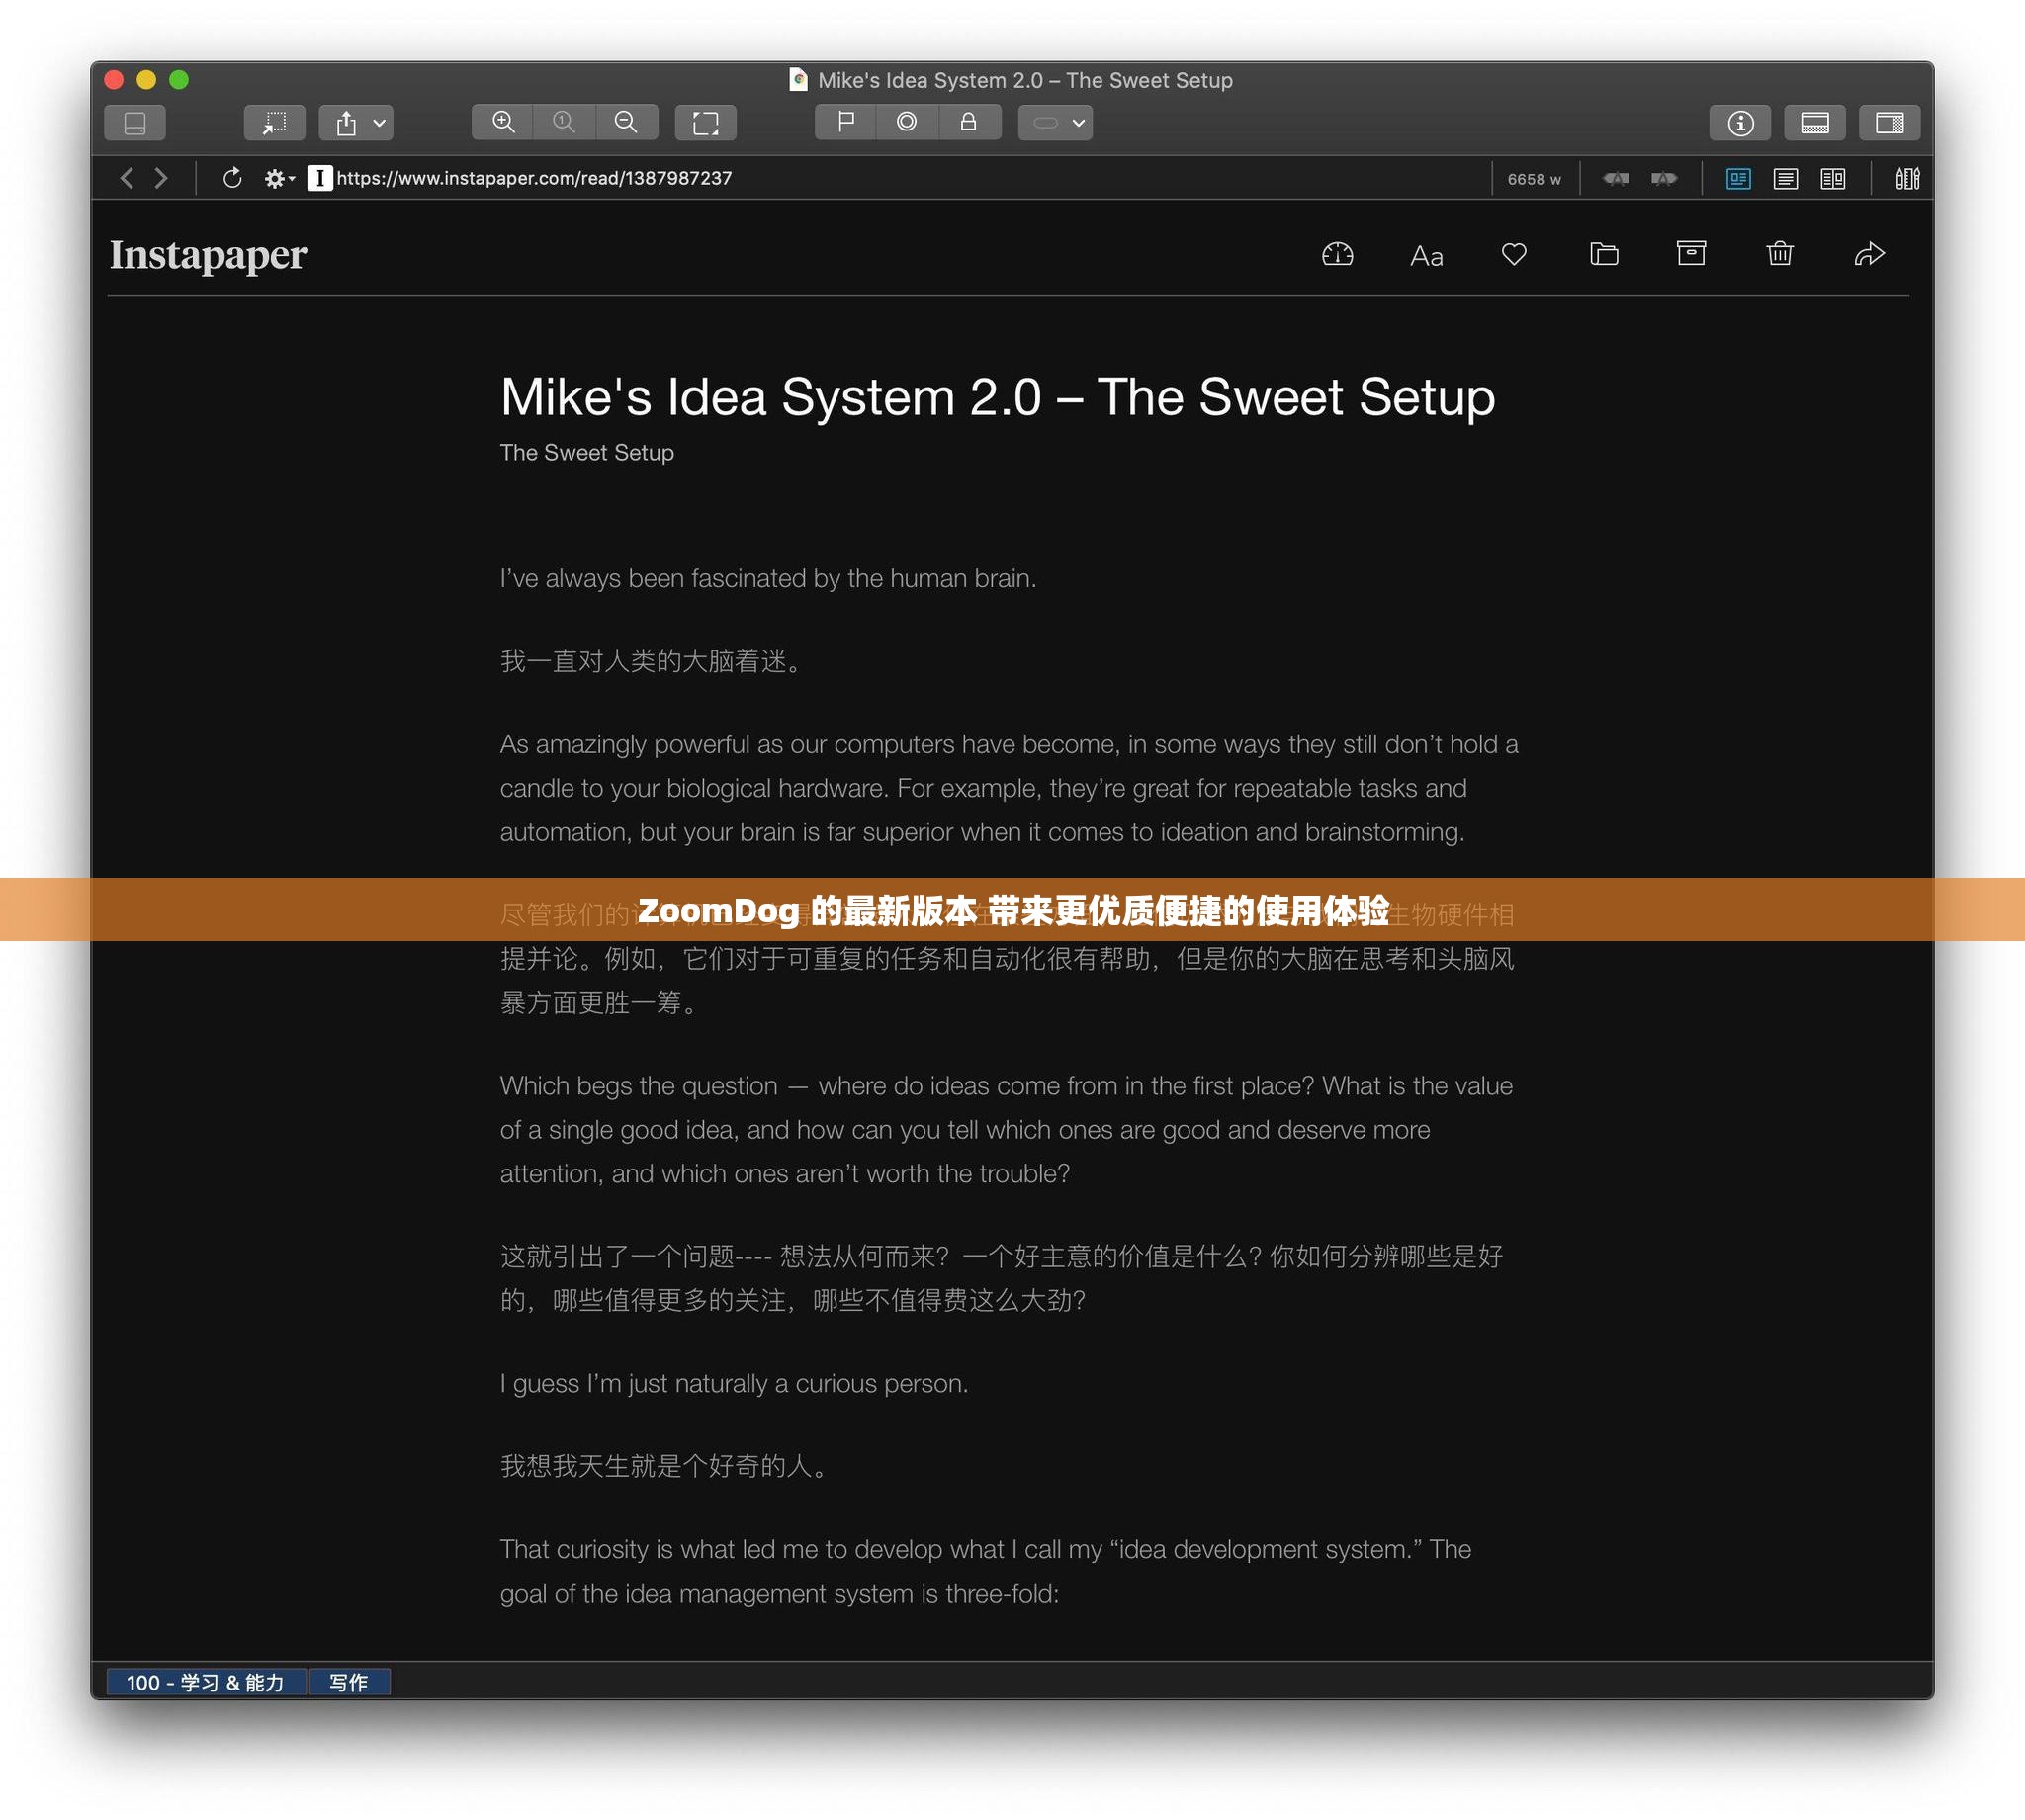Click the paragraph starting "As amazingly powerful"
The width and height of the screenshot is (2025, 1820).
pos(1009,789)
